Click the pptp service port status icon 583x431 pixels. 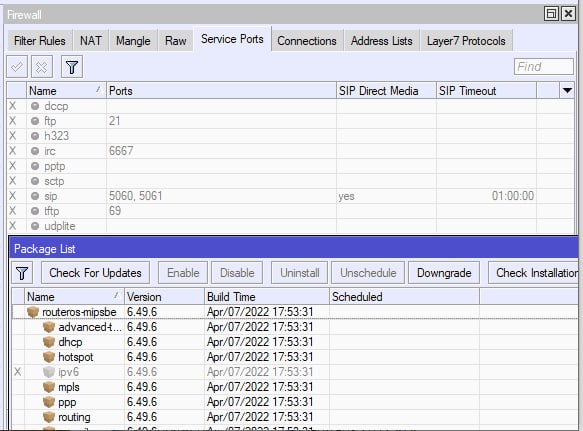(35, 166)
